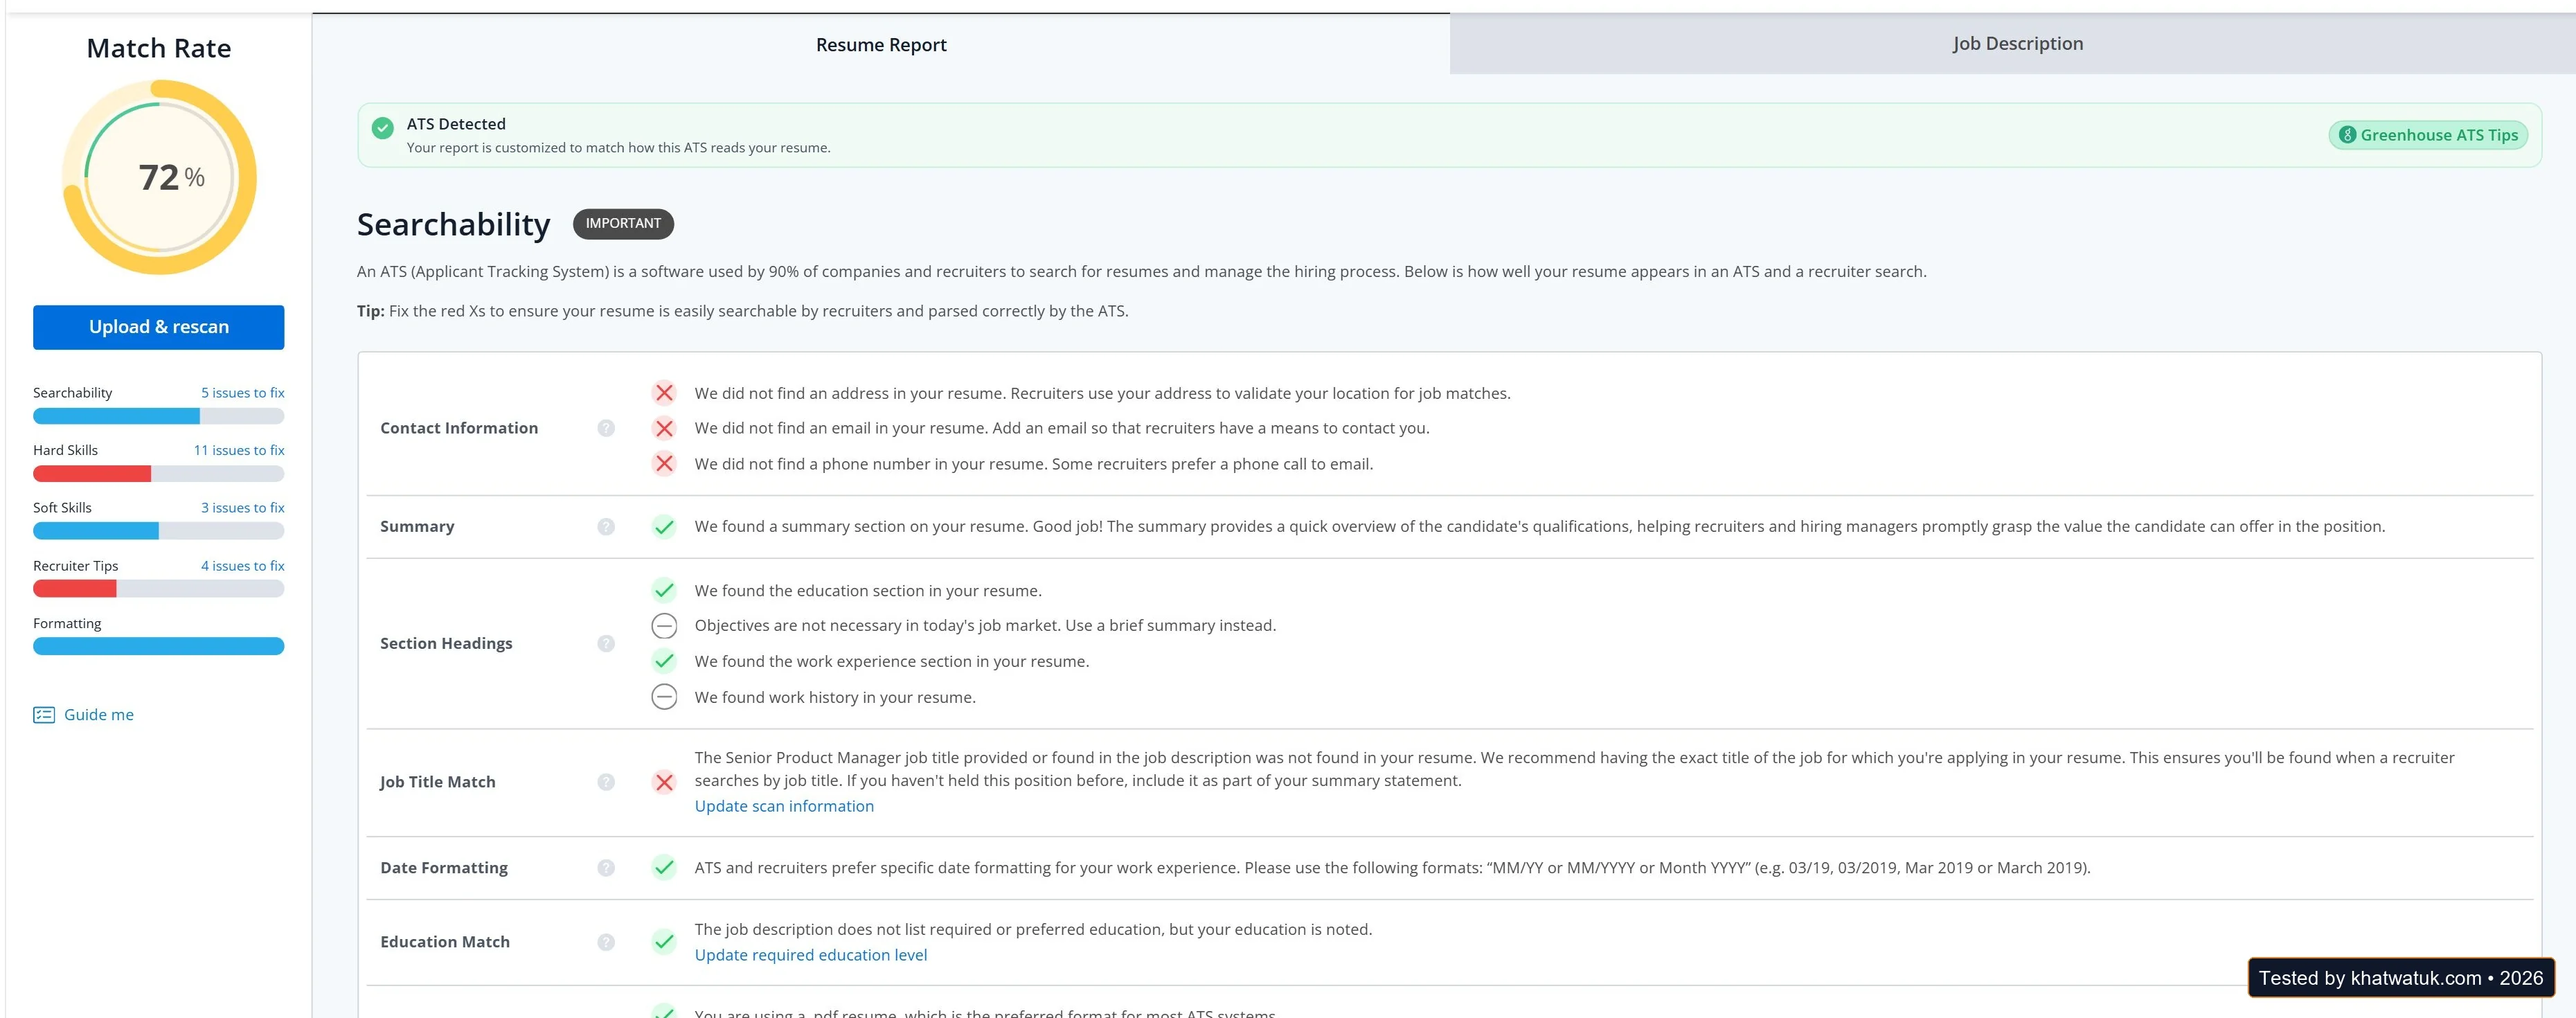Click the IMPORTANT badge beside Searchability
The width and height of the screenshot is (2576, 1018).
pyautogui.click(x=623, y=224)
